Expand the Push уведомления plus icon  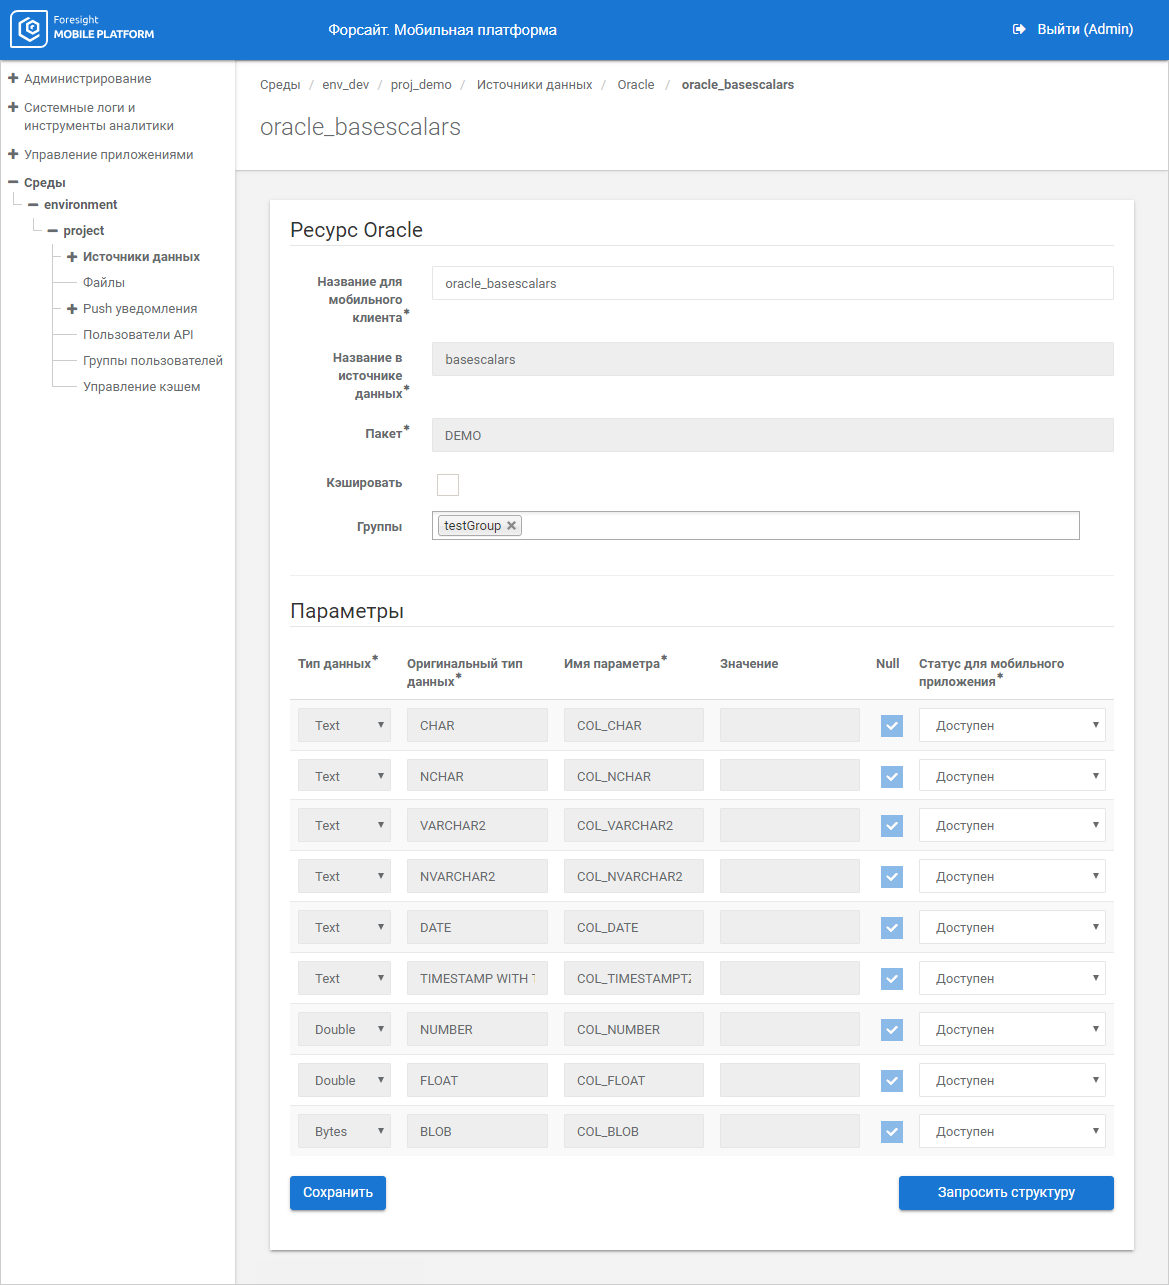(x=72, y=309)
